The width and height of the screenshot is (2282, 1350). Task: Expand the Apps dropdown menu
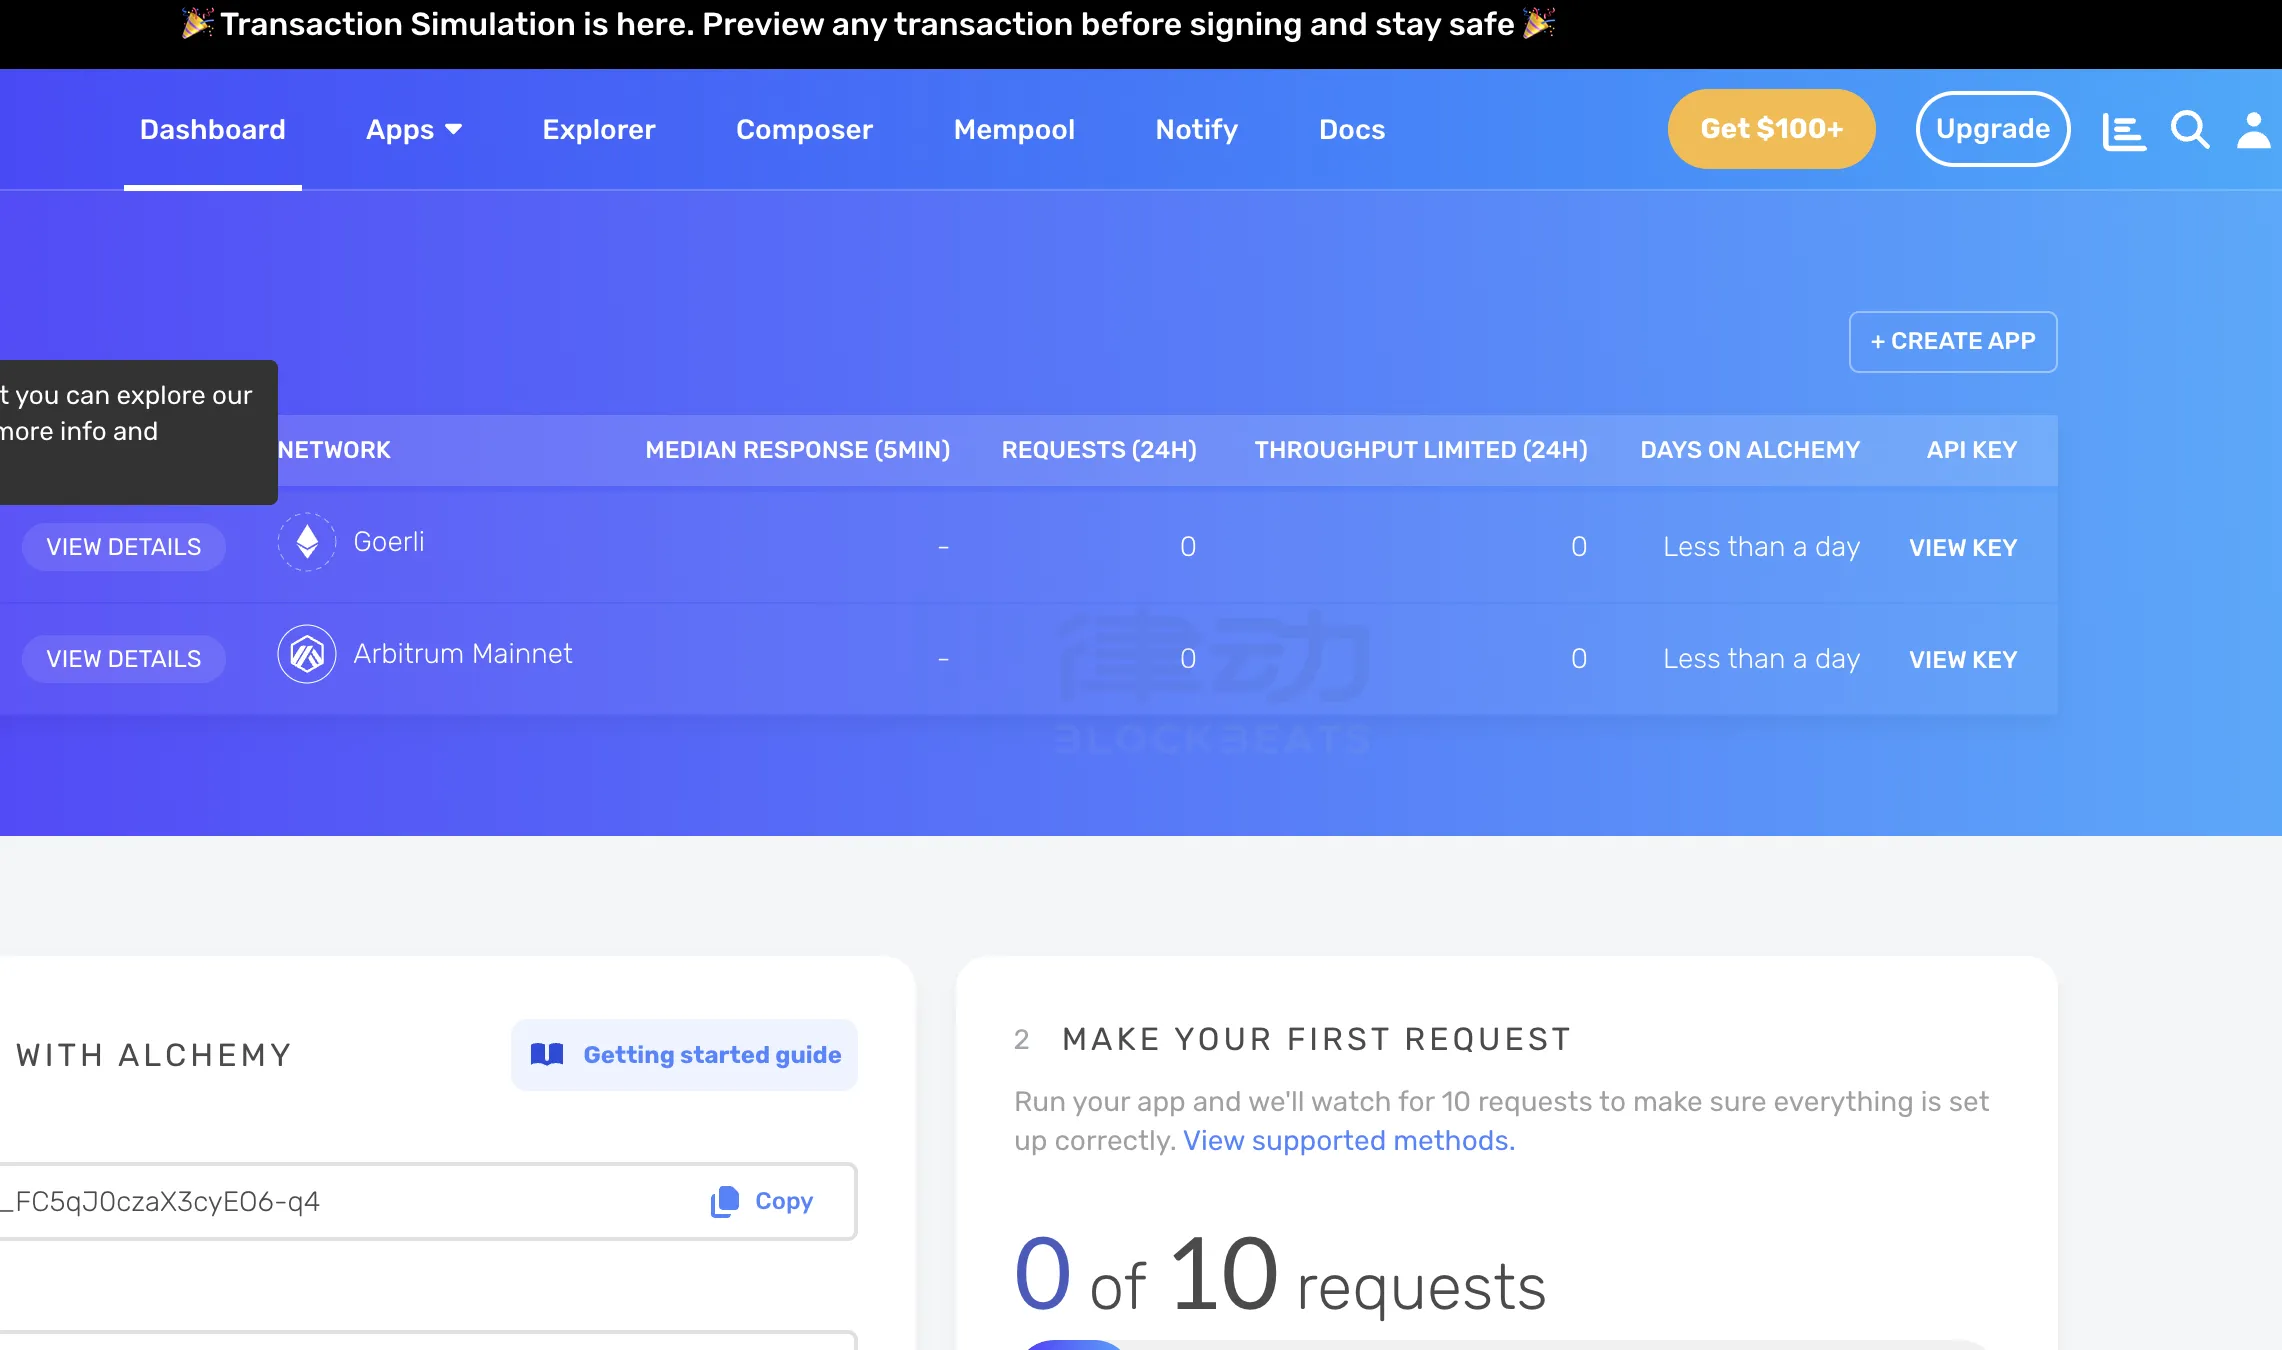tap(411, 129)
